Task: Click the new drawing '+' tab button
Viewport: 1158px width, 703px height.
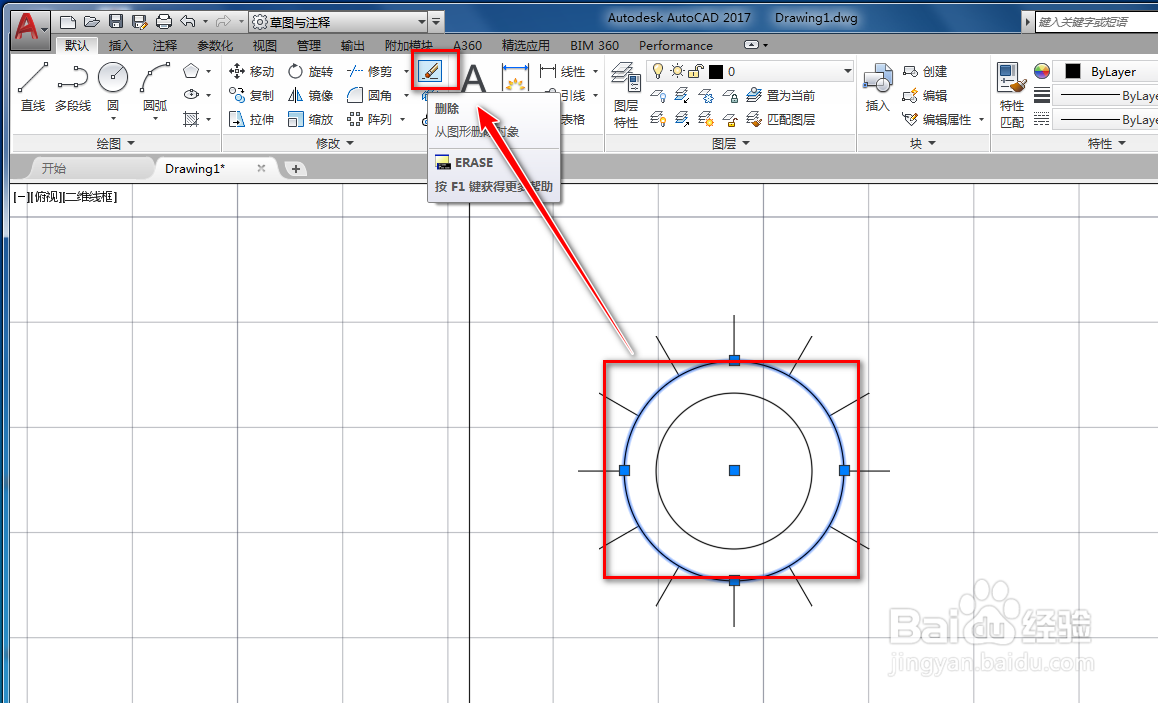Action: (295, 168)
